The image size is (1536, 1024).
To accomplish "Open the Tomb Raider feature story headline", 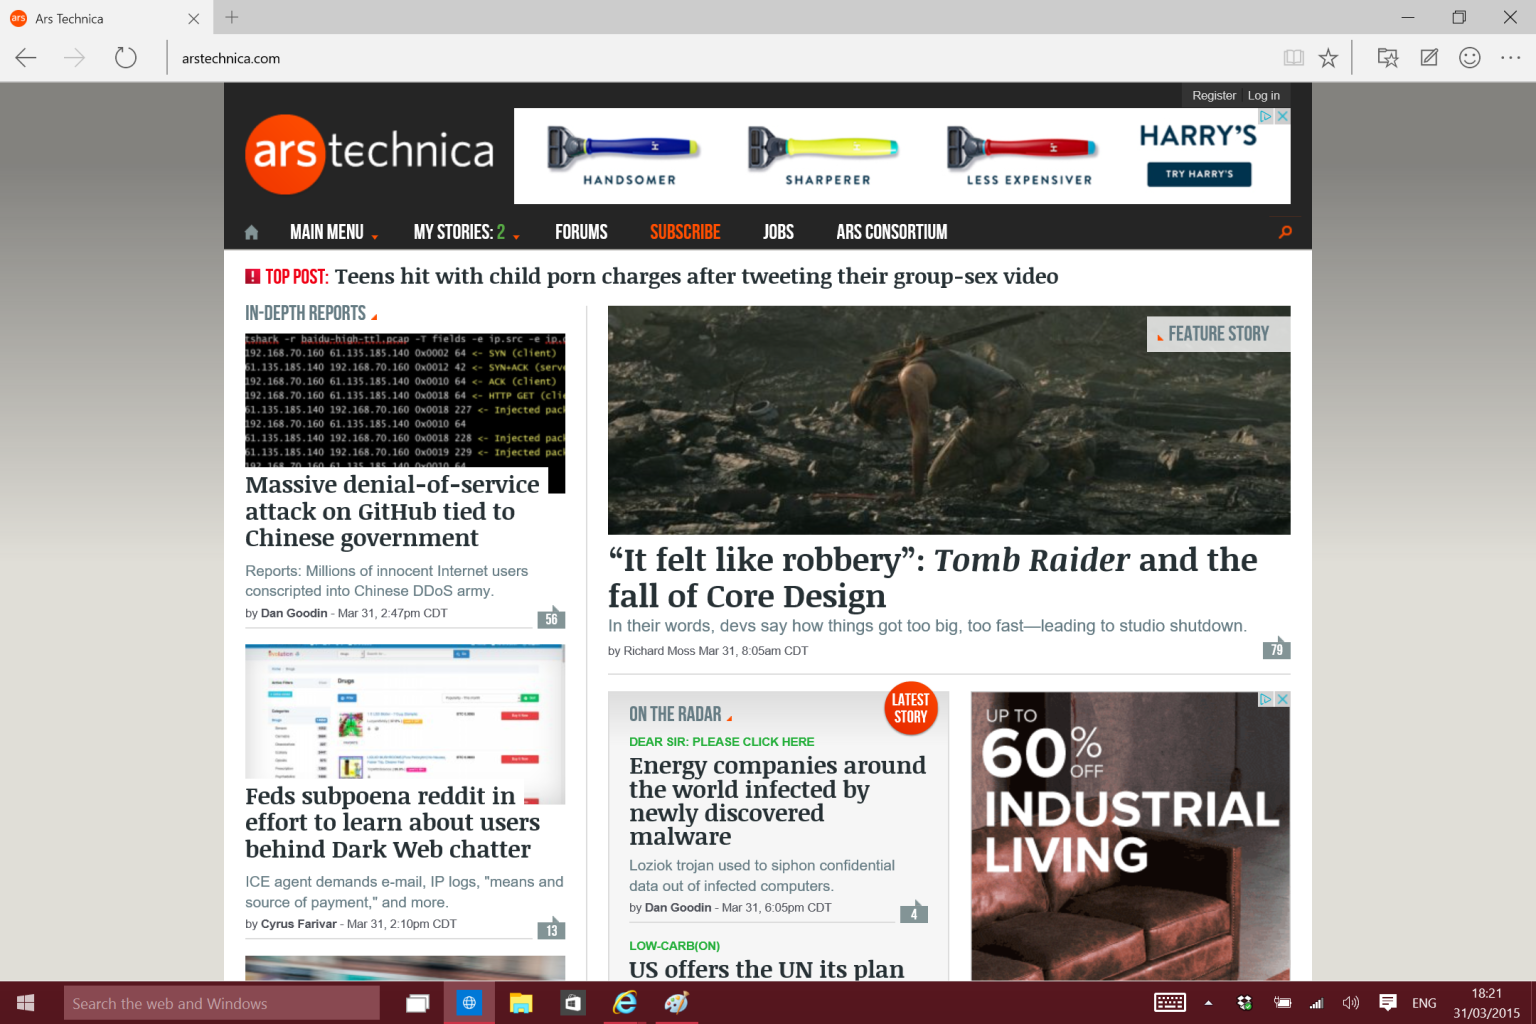I will coord(932,578).
